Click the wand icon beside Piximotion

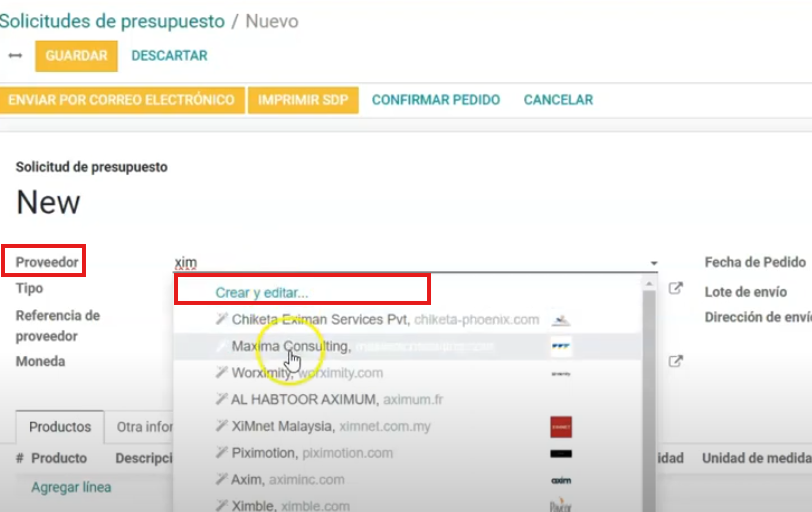click(222, 452)
